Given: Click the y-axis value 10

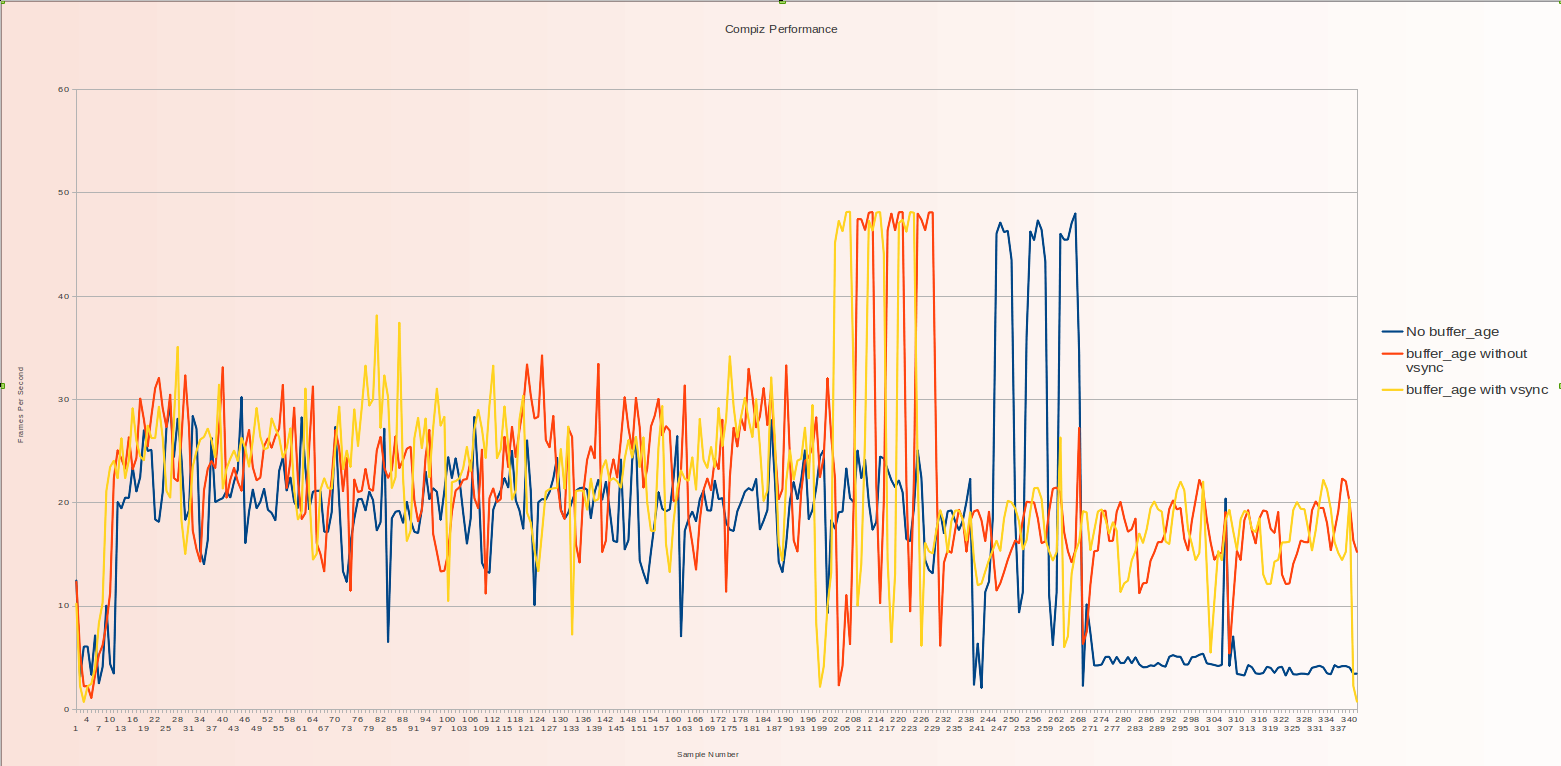Looking at the screenshot, I should (x=63, y=606).
